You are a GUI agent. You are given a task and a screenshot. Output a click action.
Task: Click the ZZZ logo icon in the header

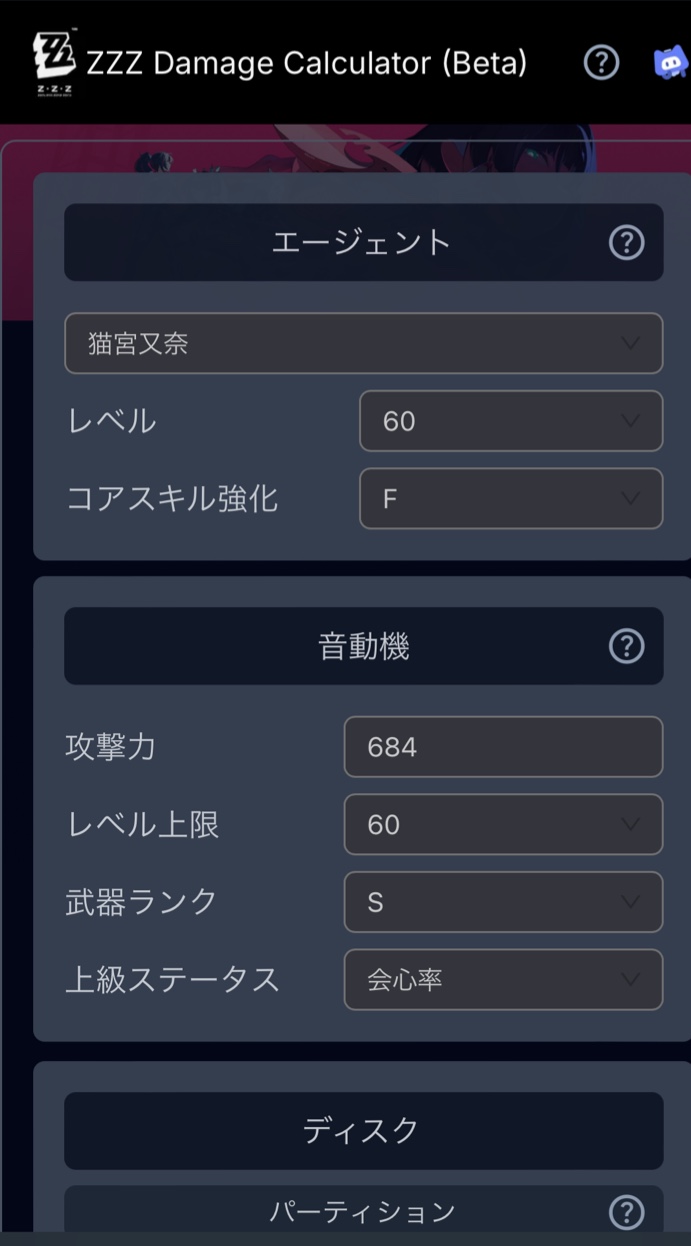[55, 62]
